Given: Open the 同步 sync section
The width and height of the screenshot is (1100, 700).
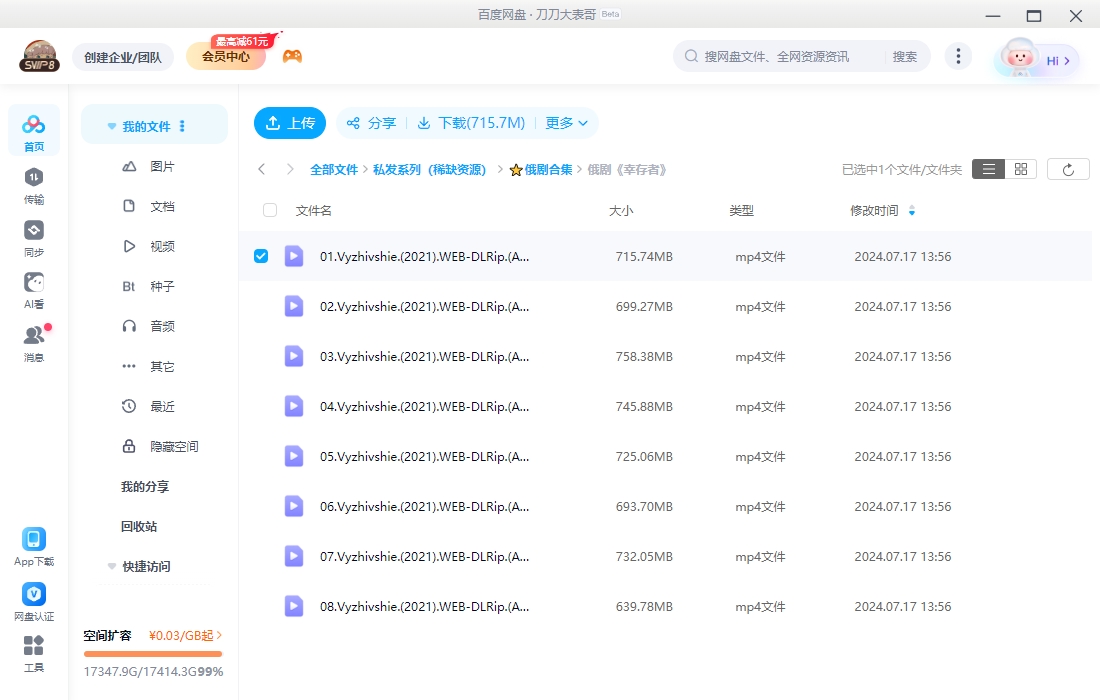Looking at the screenshot, I should click(34, 238).
